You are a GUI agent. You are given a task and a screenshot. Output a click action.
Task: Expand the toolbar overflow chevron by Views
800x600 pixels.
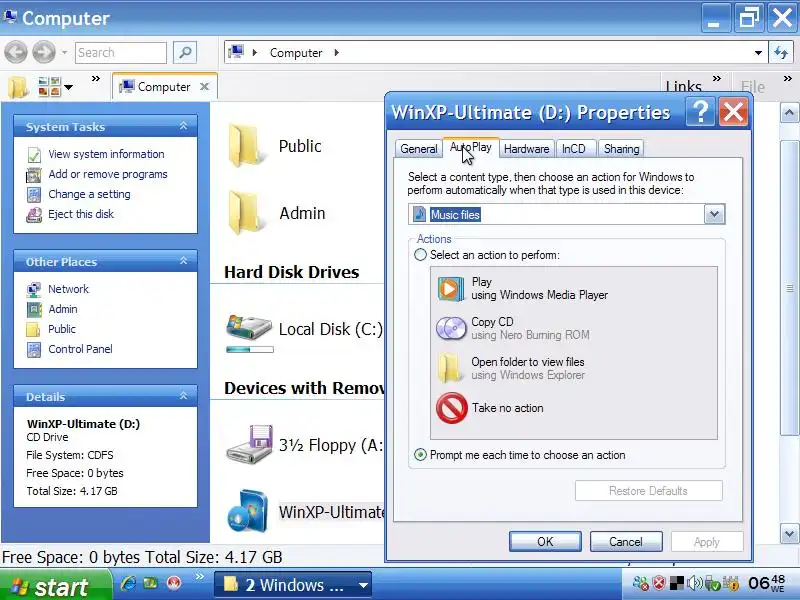pos(95,79)
